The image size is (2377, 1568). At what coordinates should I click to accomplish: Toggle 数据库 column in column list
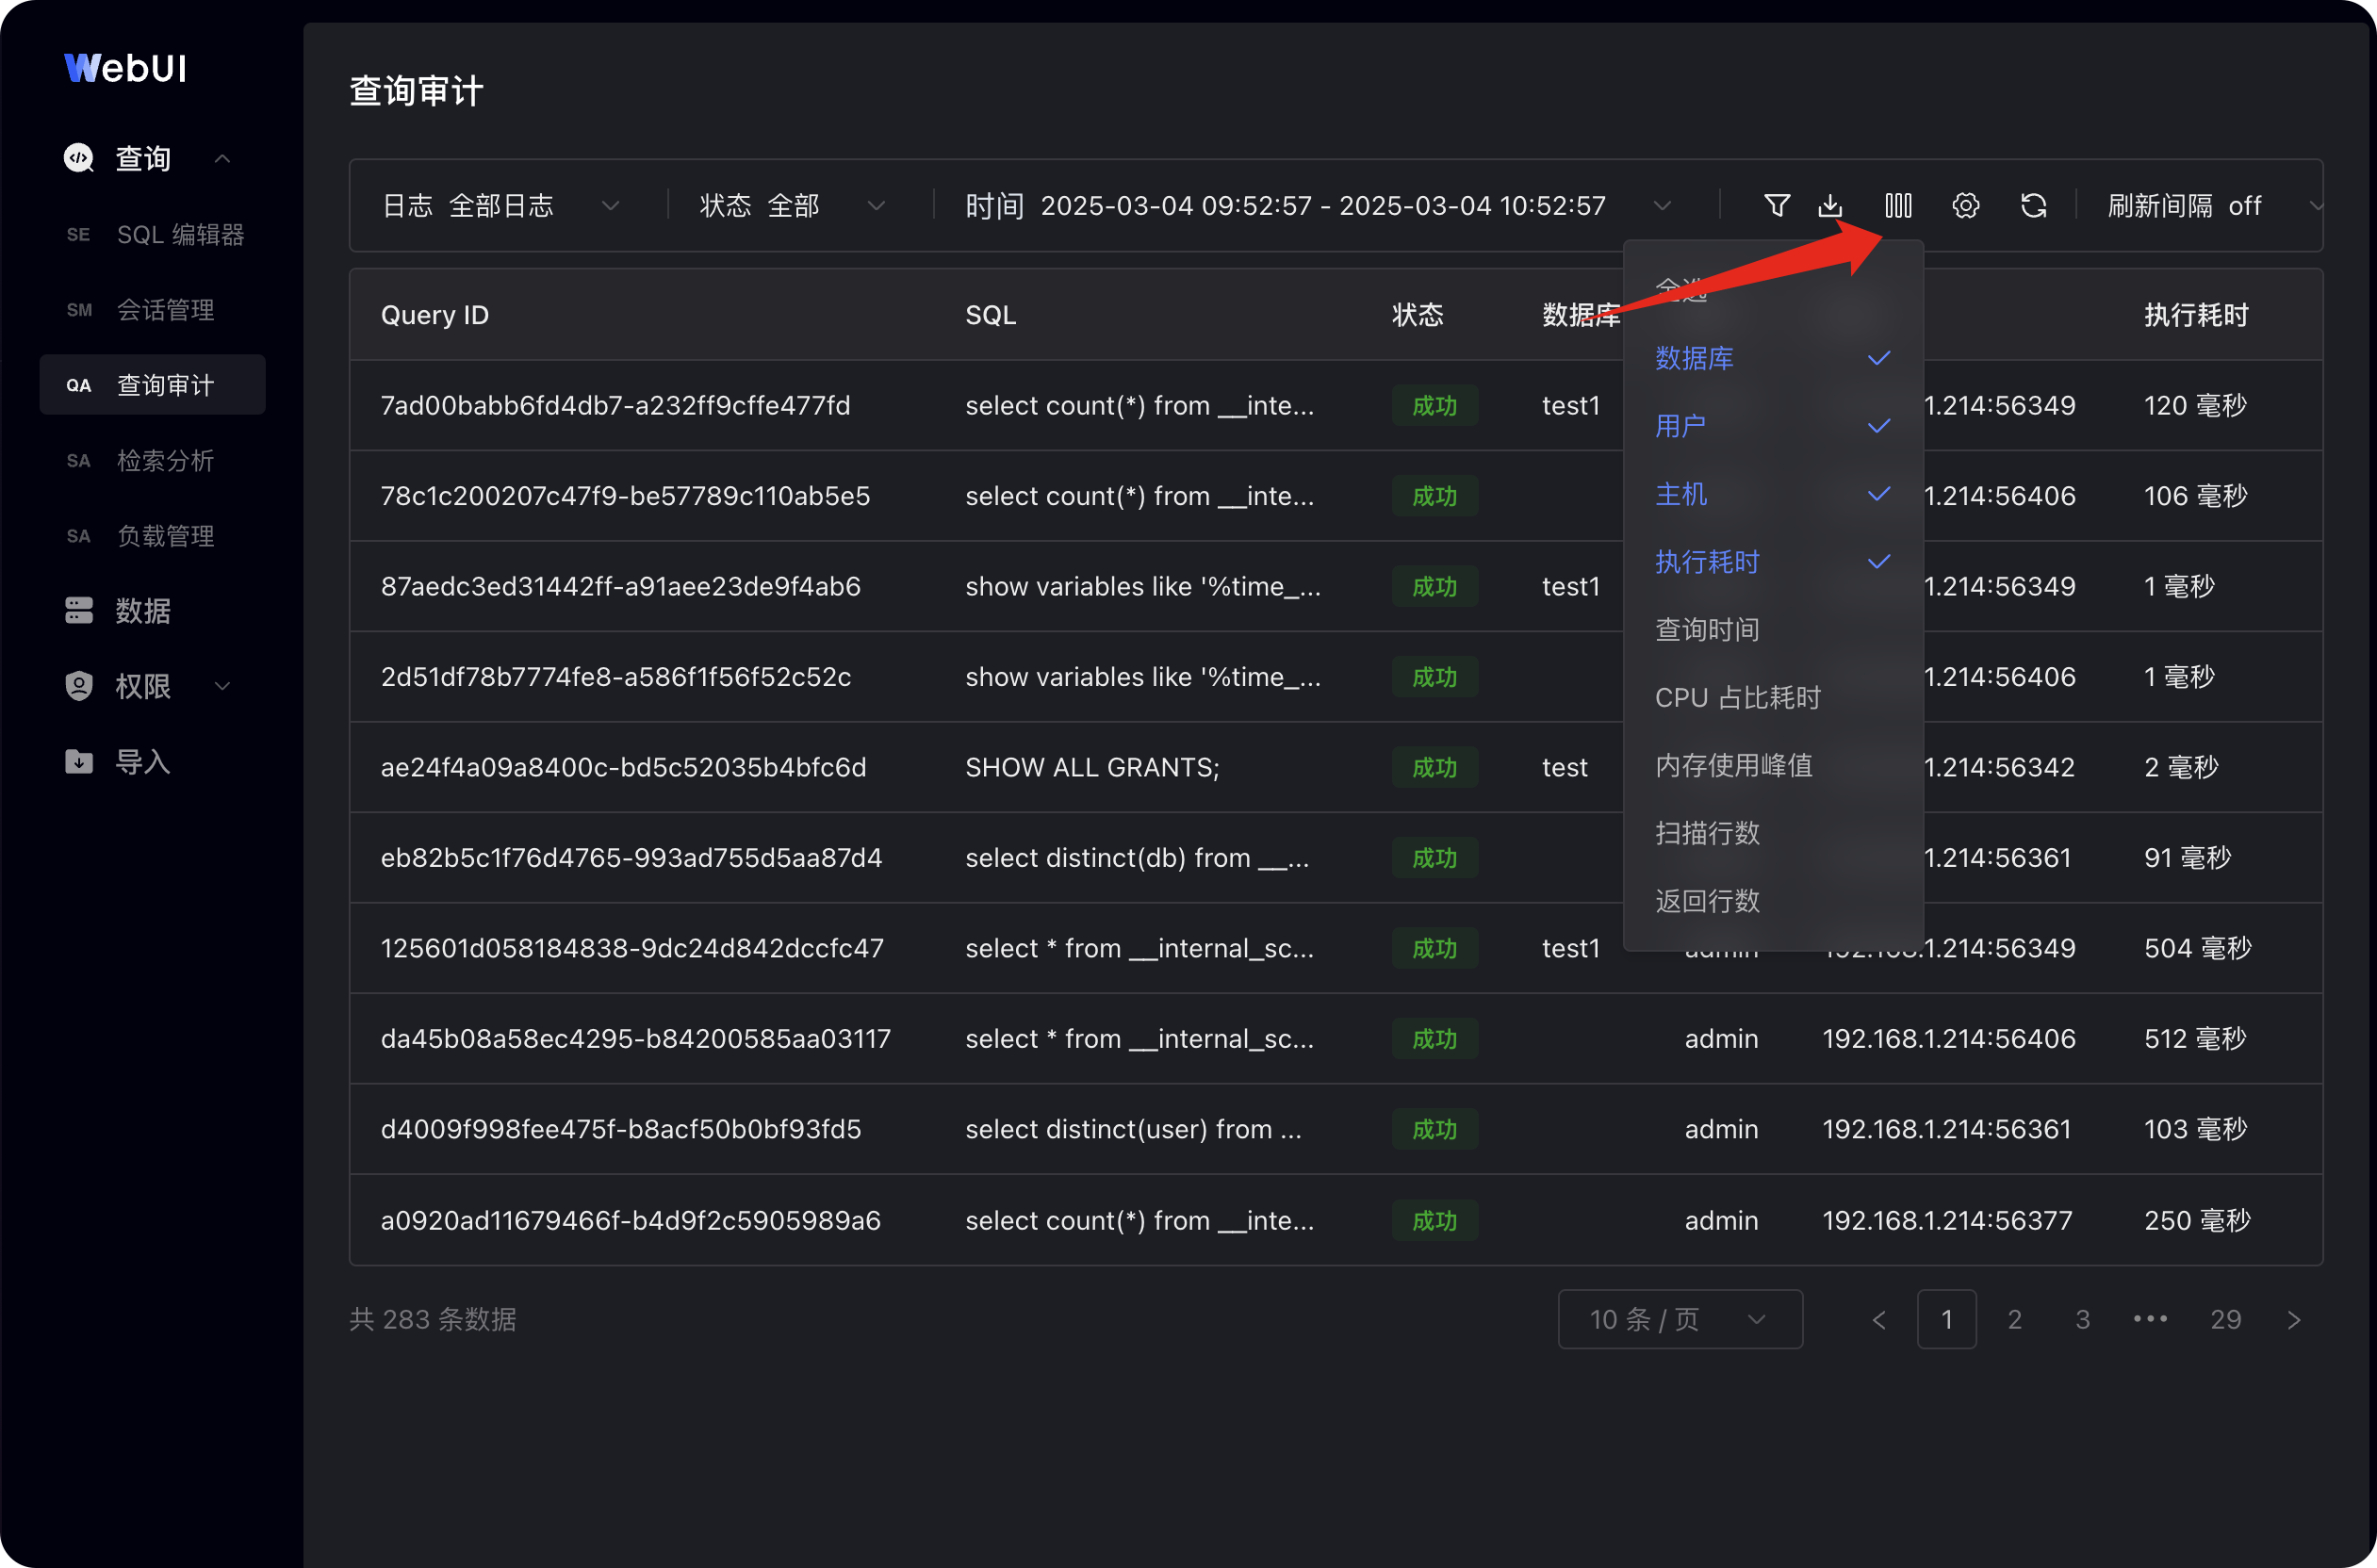tap(1772, 358)
